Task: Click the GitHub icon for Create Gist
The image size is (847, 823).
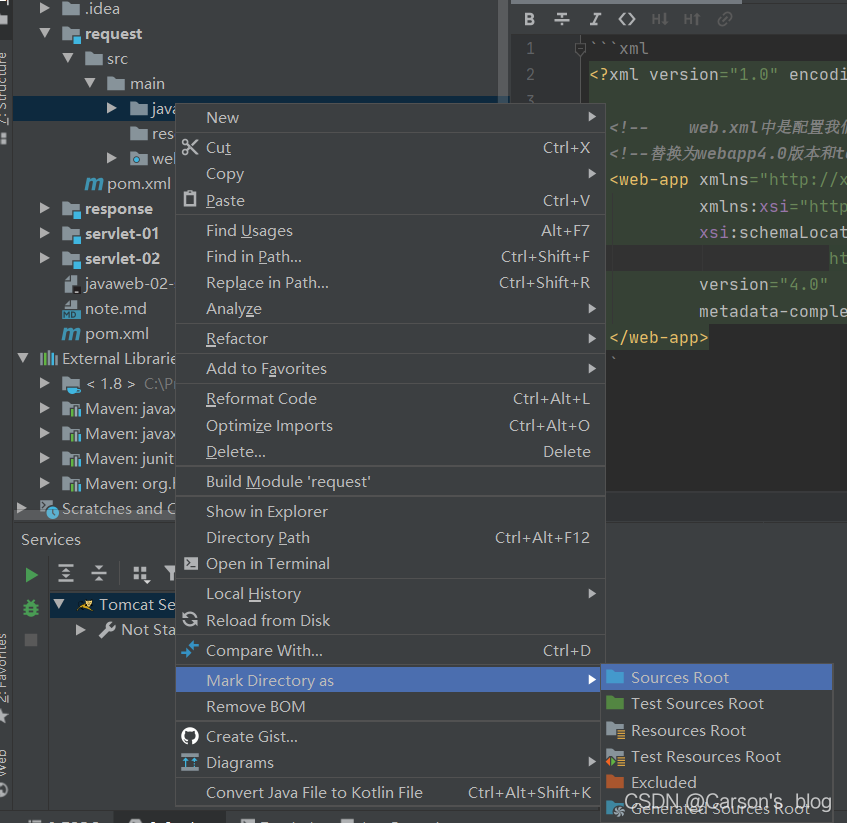Action: 190,736
